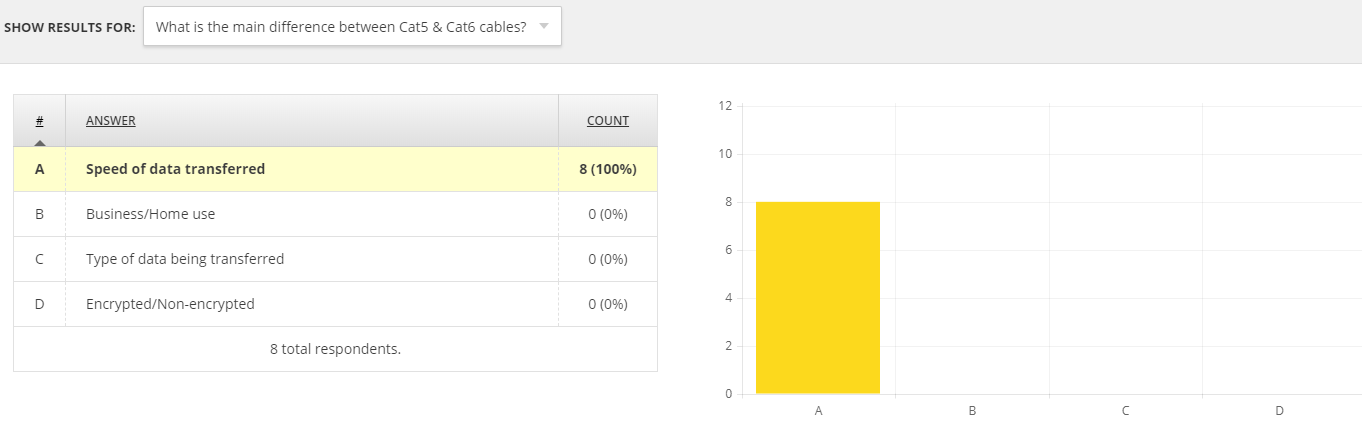This screenshot has height=423, width=1362.
Task: Select the 'Business/Home use' answer row
Action: coord(335,214)
